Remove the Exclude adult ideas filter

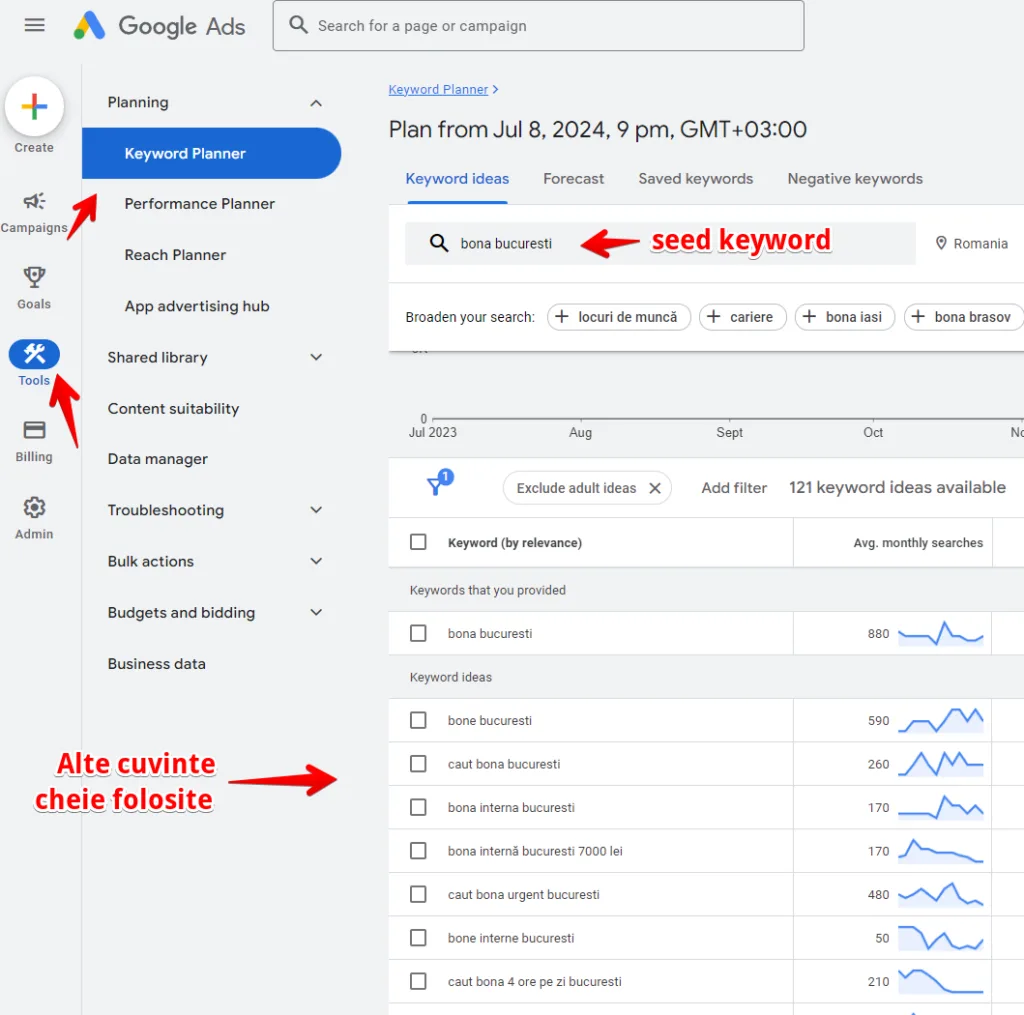tap(655, 488)
